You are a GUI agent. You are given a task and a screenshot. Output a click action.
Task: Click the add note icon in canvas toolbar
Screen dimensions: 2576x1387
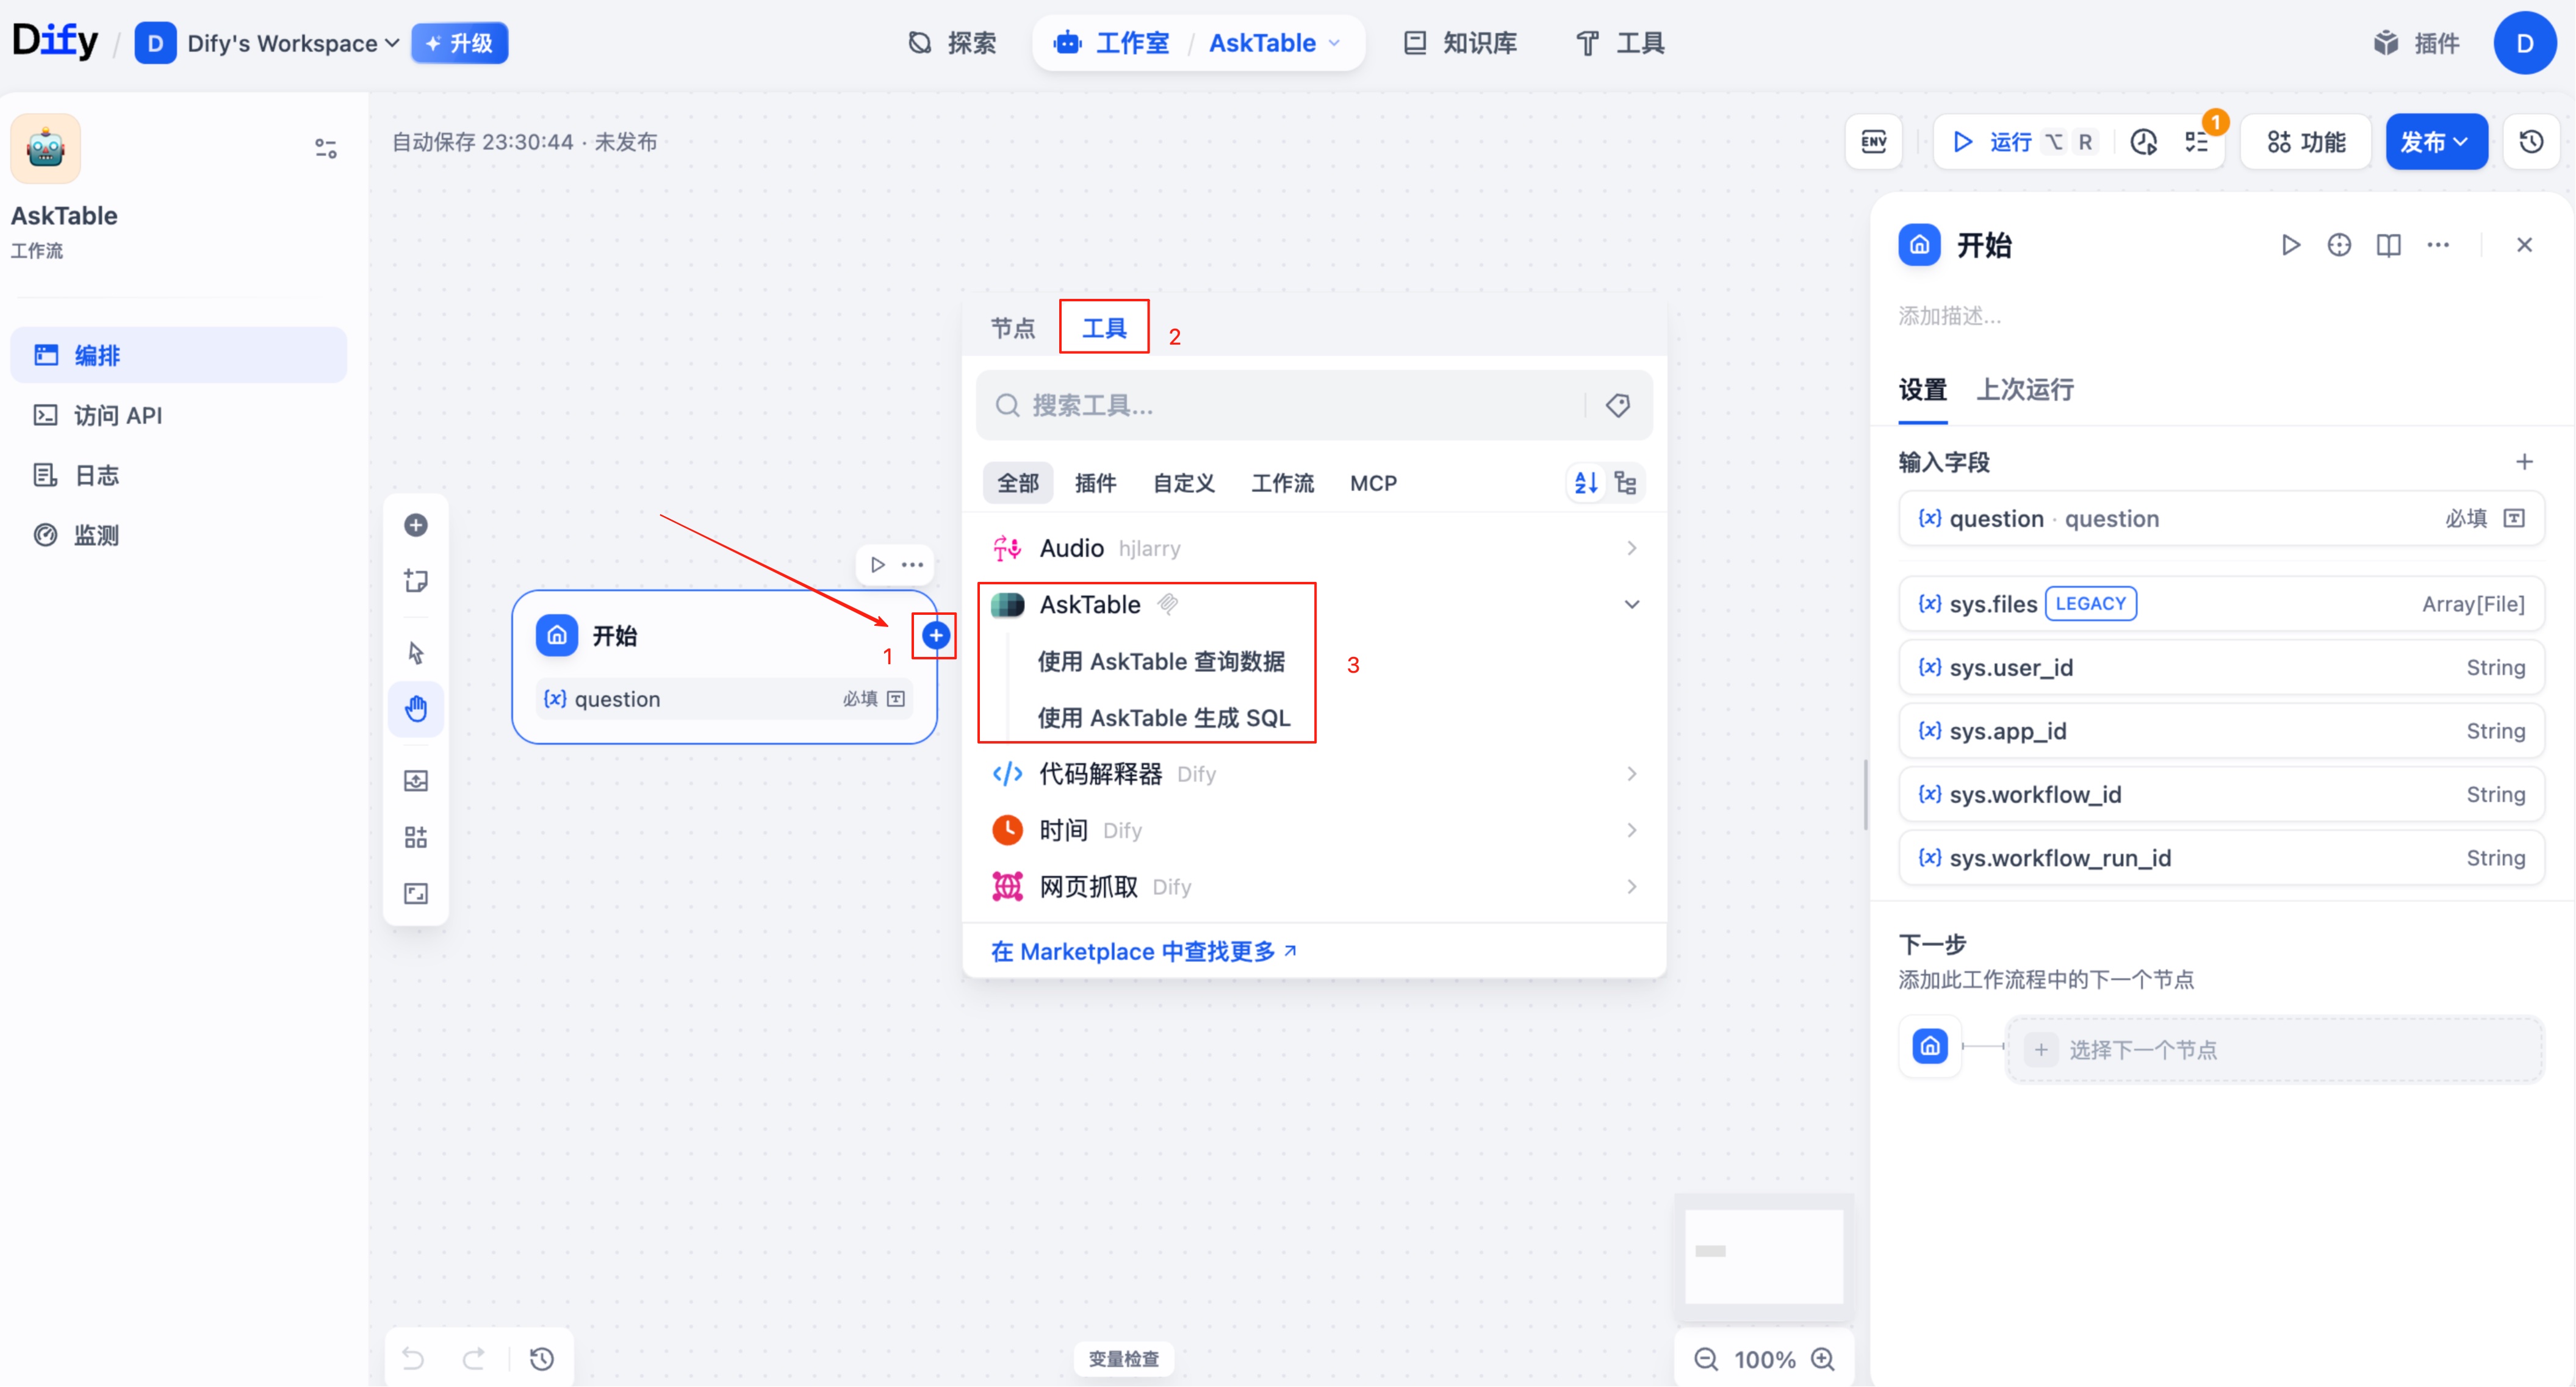(416, 580)
